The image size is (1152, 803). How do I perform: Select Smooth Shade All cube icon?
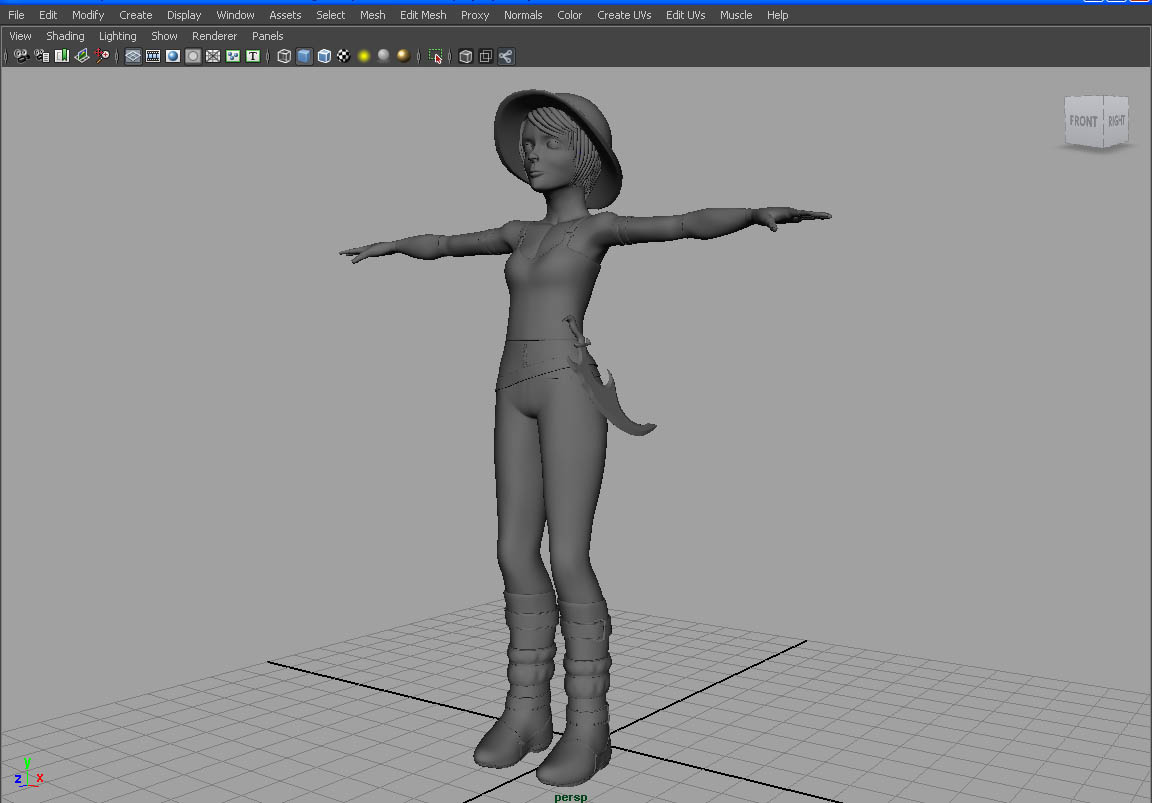point(304,57)
